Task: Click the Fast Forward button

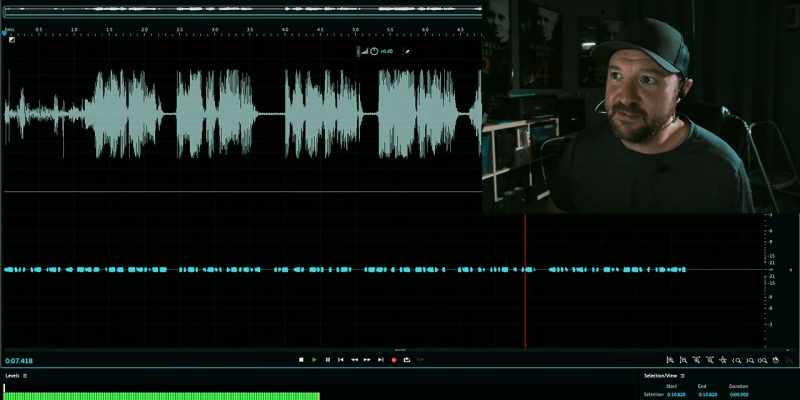Action: pos(367,360)
